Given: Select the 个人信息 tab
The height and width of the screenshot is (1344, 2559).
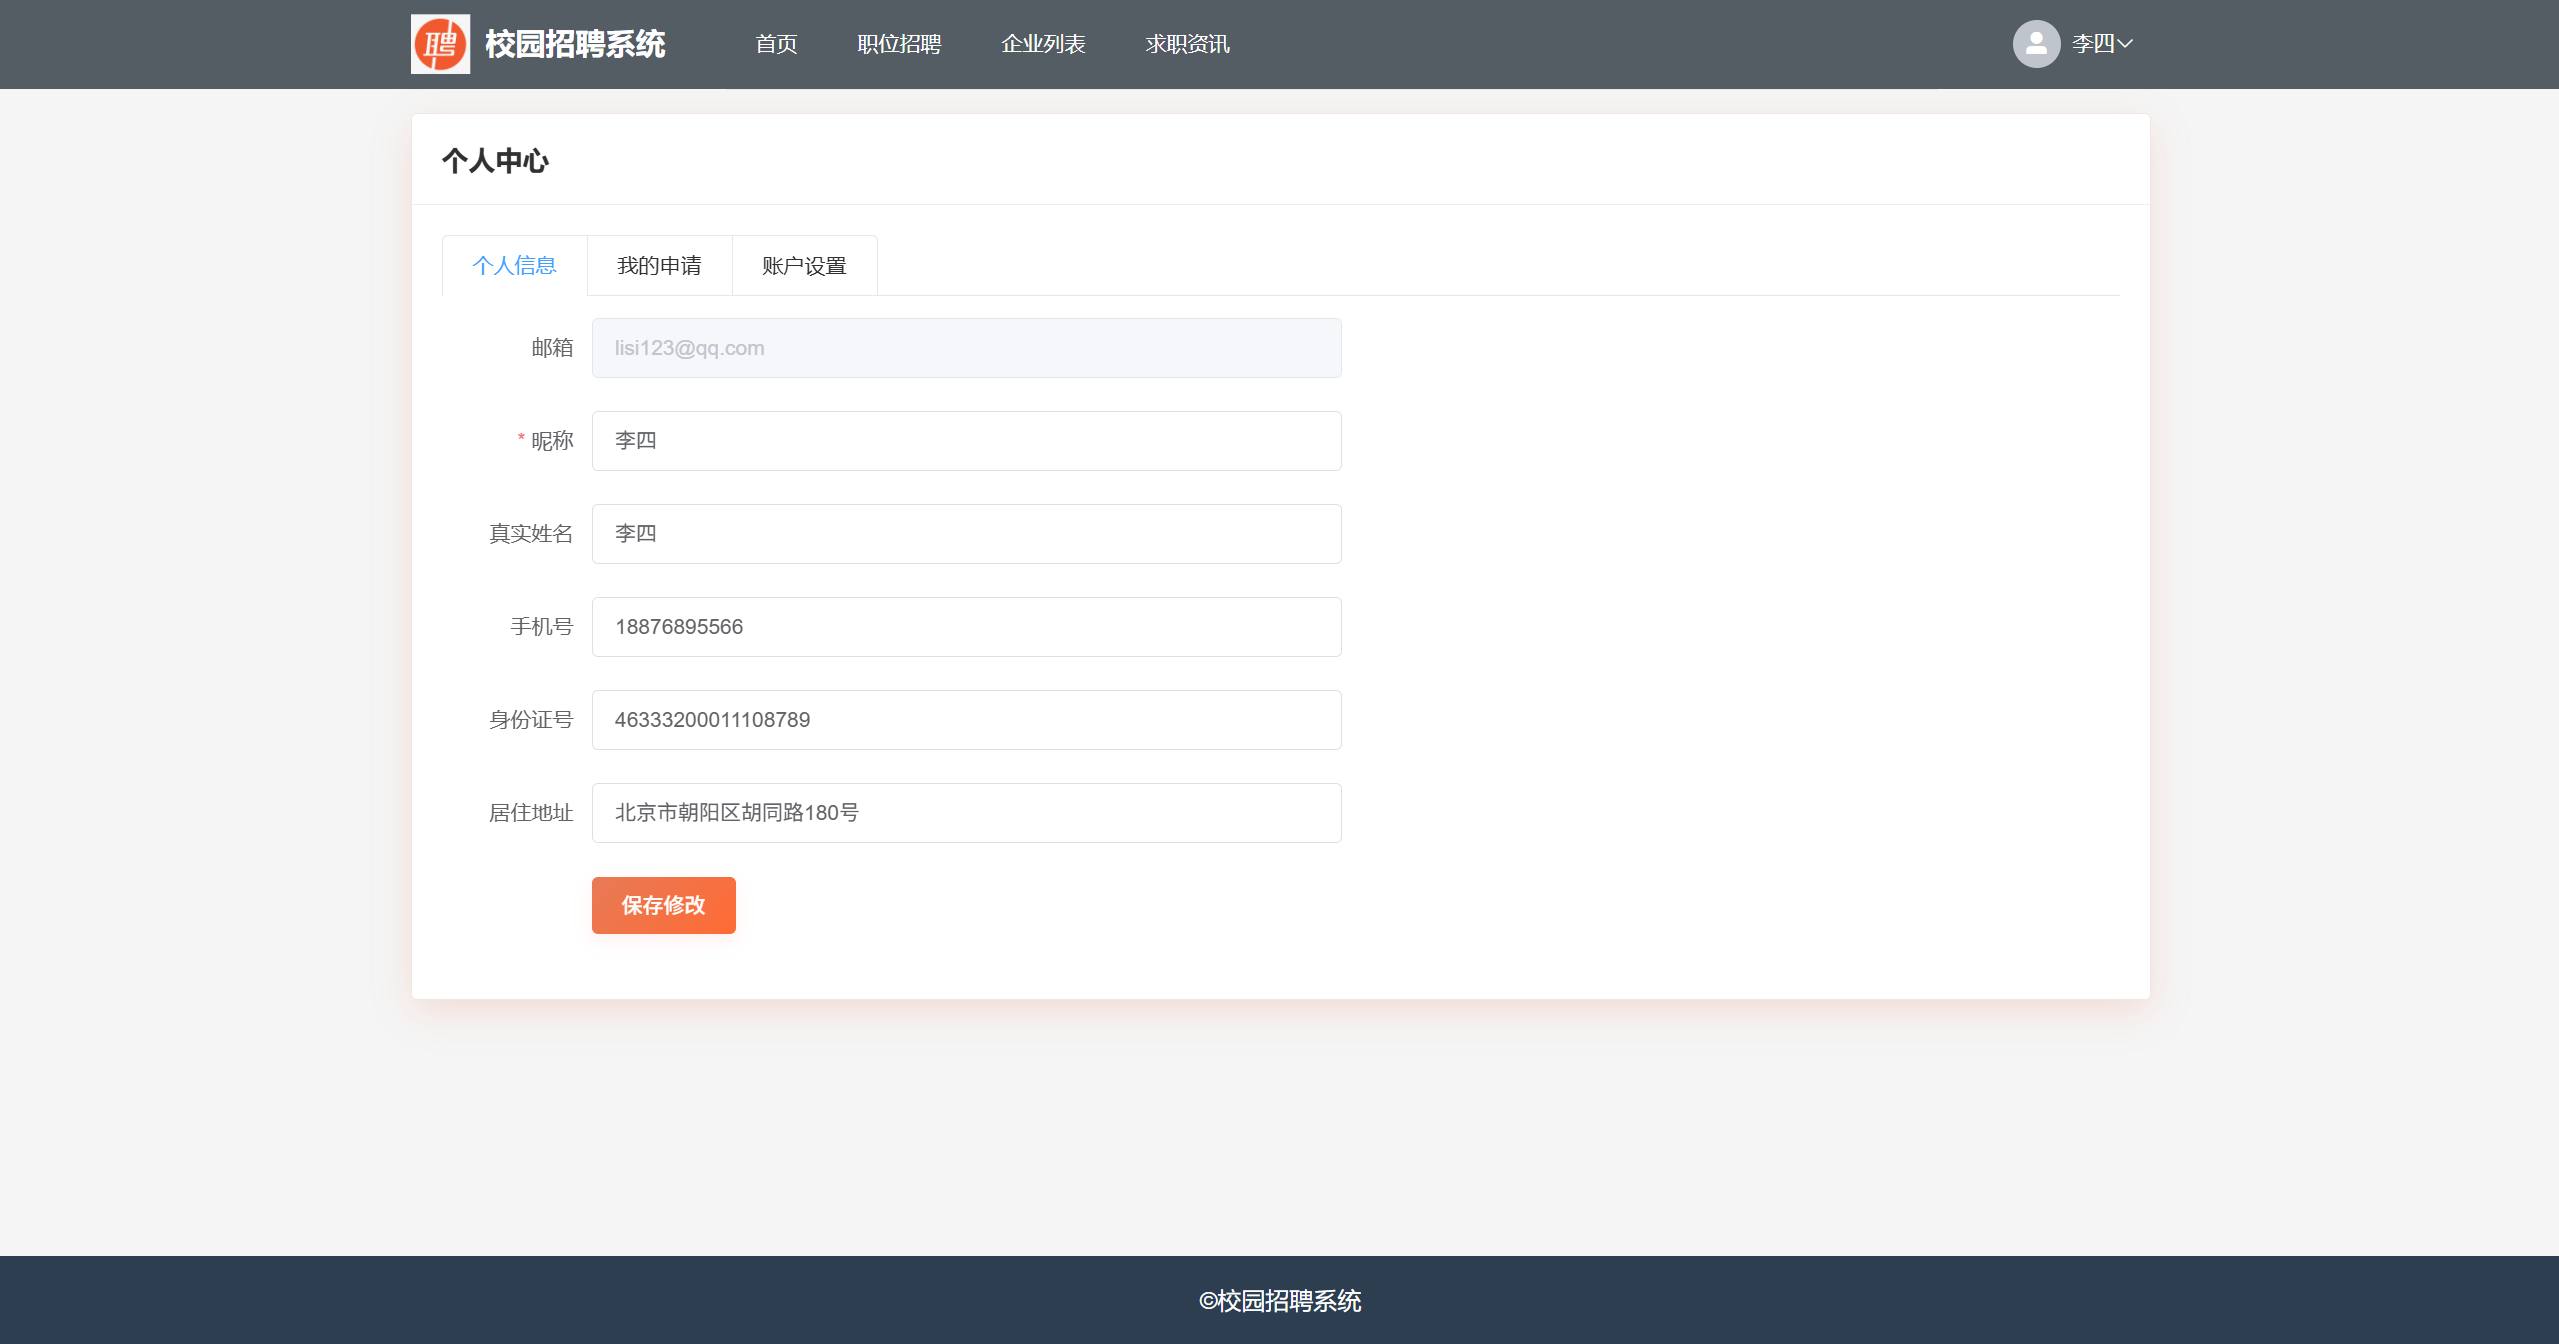Looking at the screenshot, I should click(514, 266).
